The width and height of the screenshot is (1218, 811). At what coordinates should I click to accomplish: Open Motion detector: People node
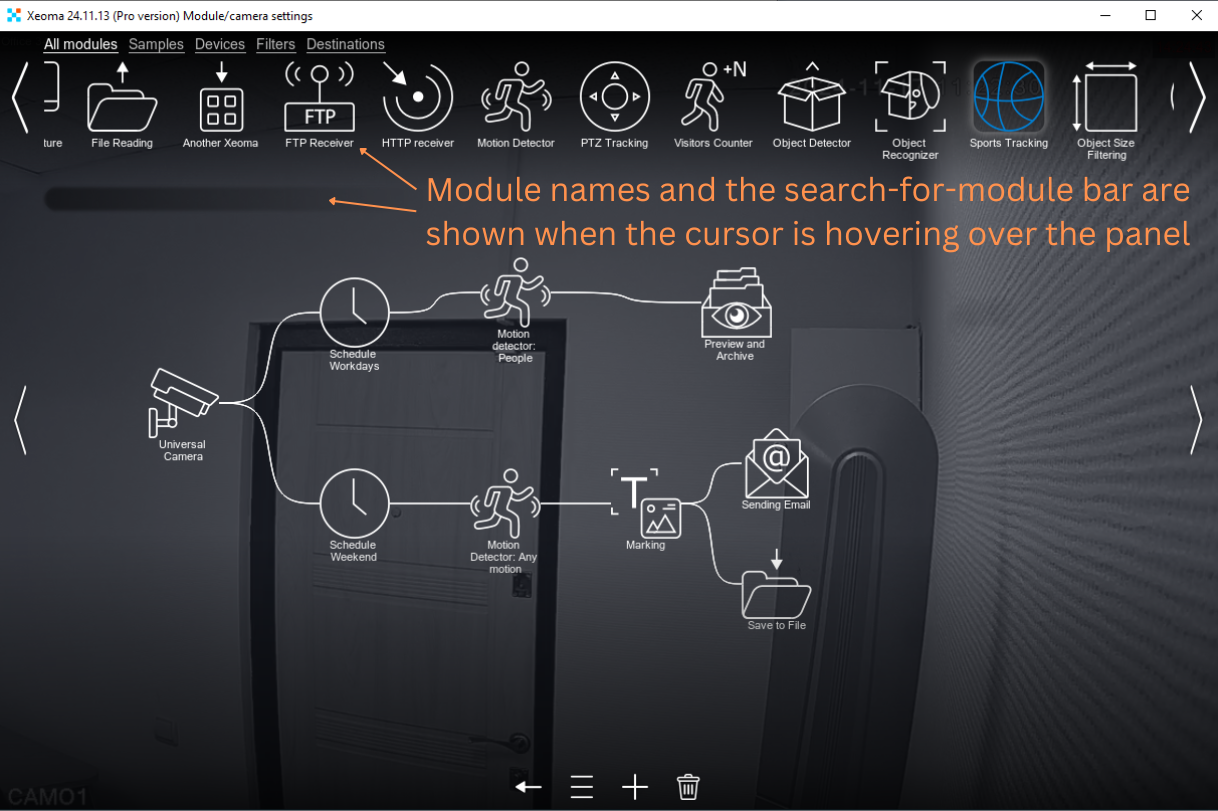[x=516, y=293]
